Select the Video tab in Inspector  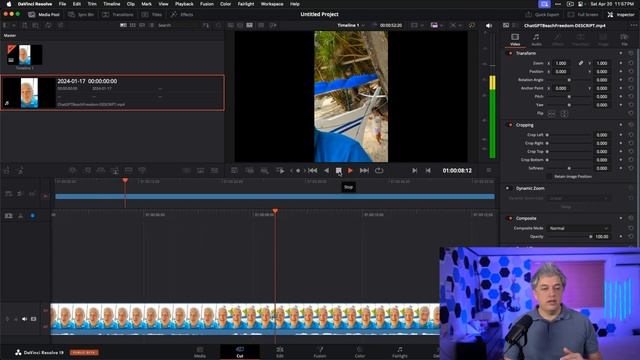pos(515,40)
